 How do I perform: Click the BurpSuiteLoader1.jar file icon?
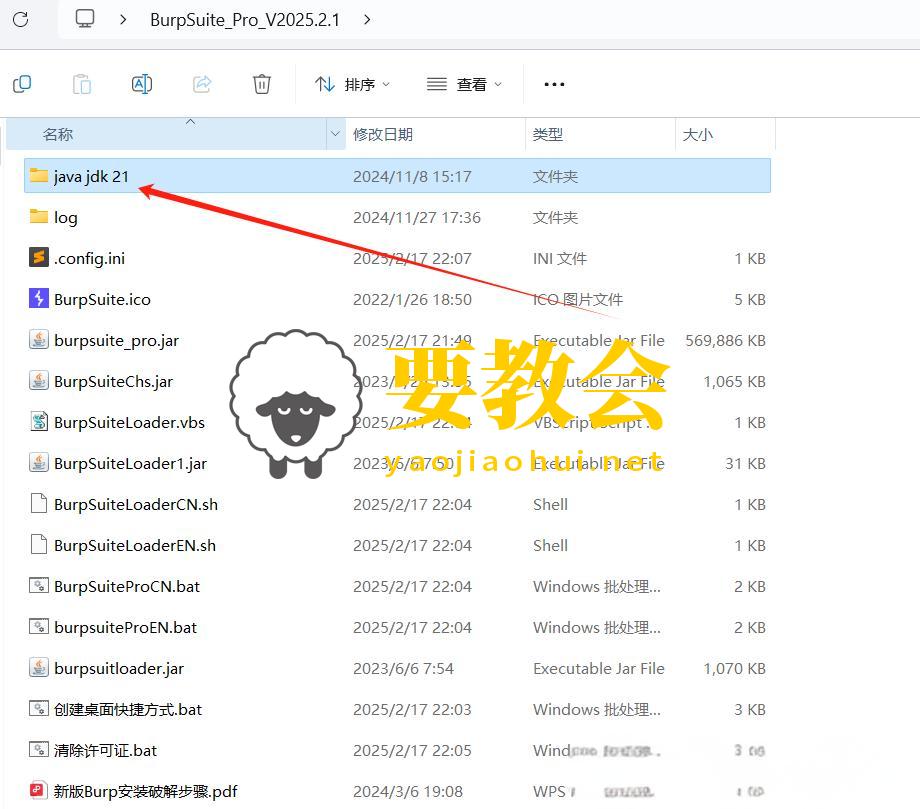click(x=39, y=462)
